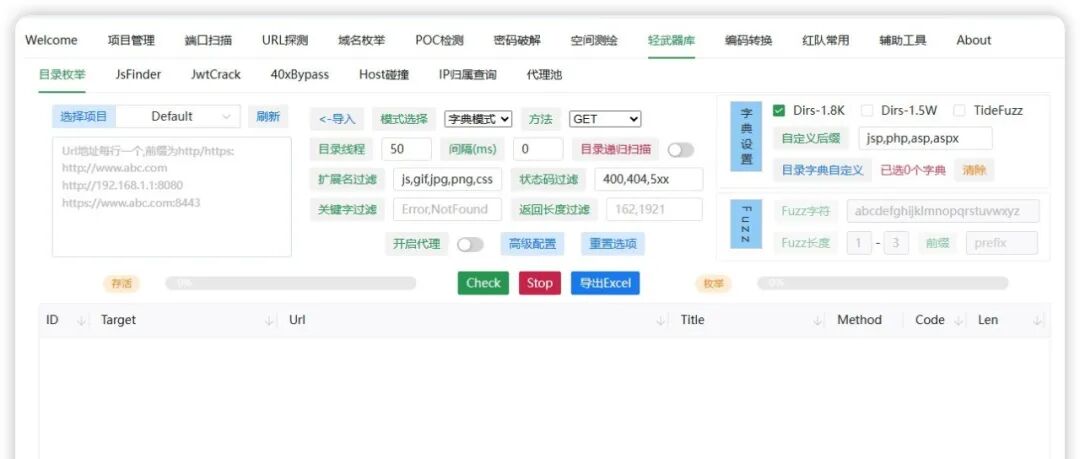
Task: Click the <-导入 import button
Action: click(x=337, y=119)
